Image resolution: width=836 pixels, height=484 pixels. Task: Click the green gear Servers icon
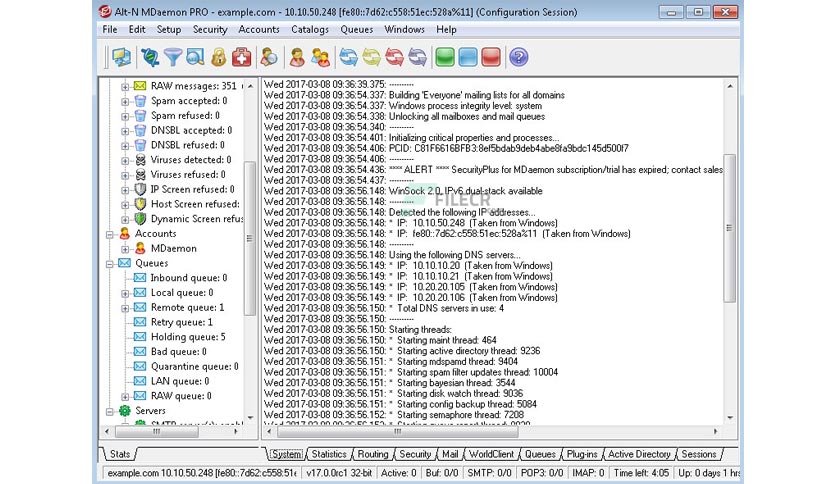(125, 411)
